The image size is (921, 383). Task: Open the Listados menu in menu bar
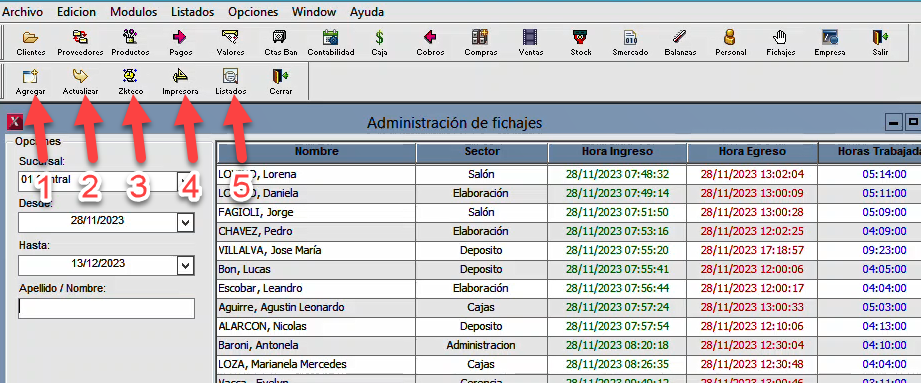[x=193, y=12]
